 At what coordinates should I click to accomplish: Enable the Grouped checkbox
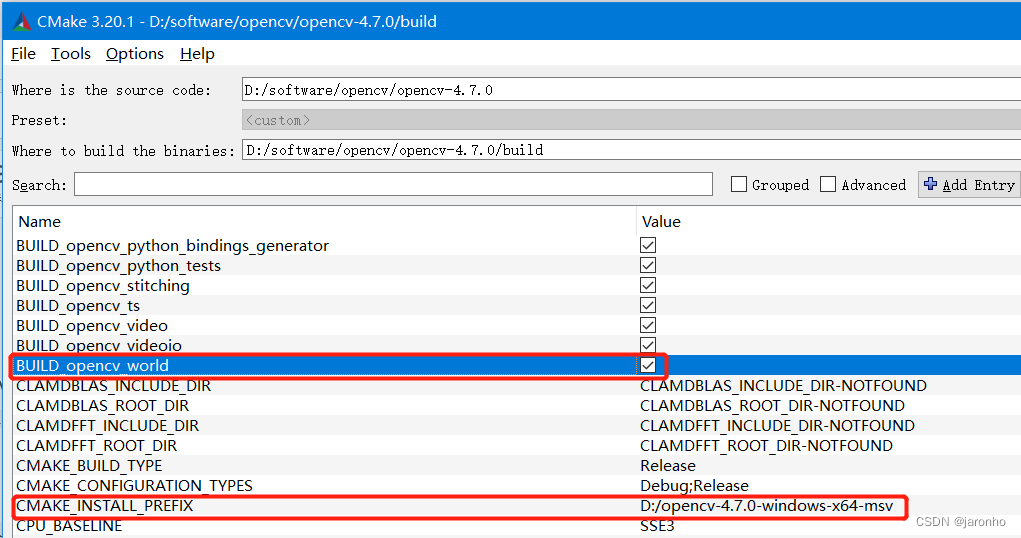tap(738, 184)
